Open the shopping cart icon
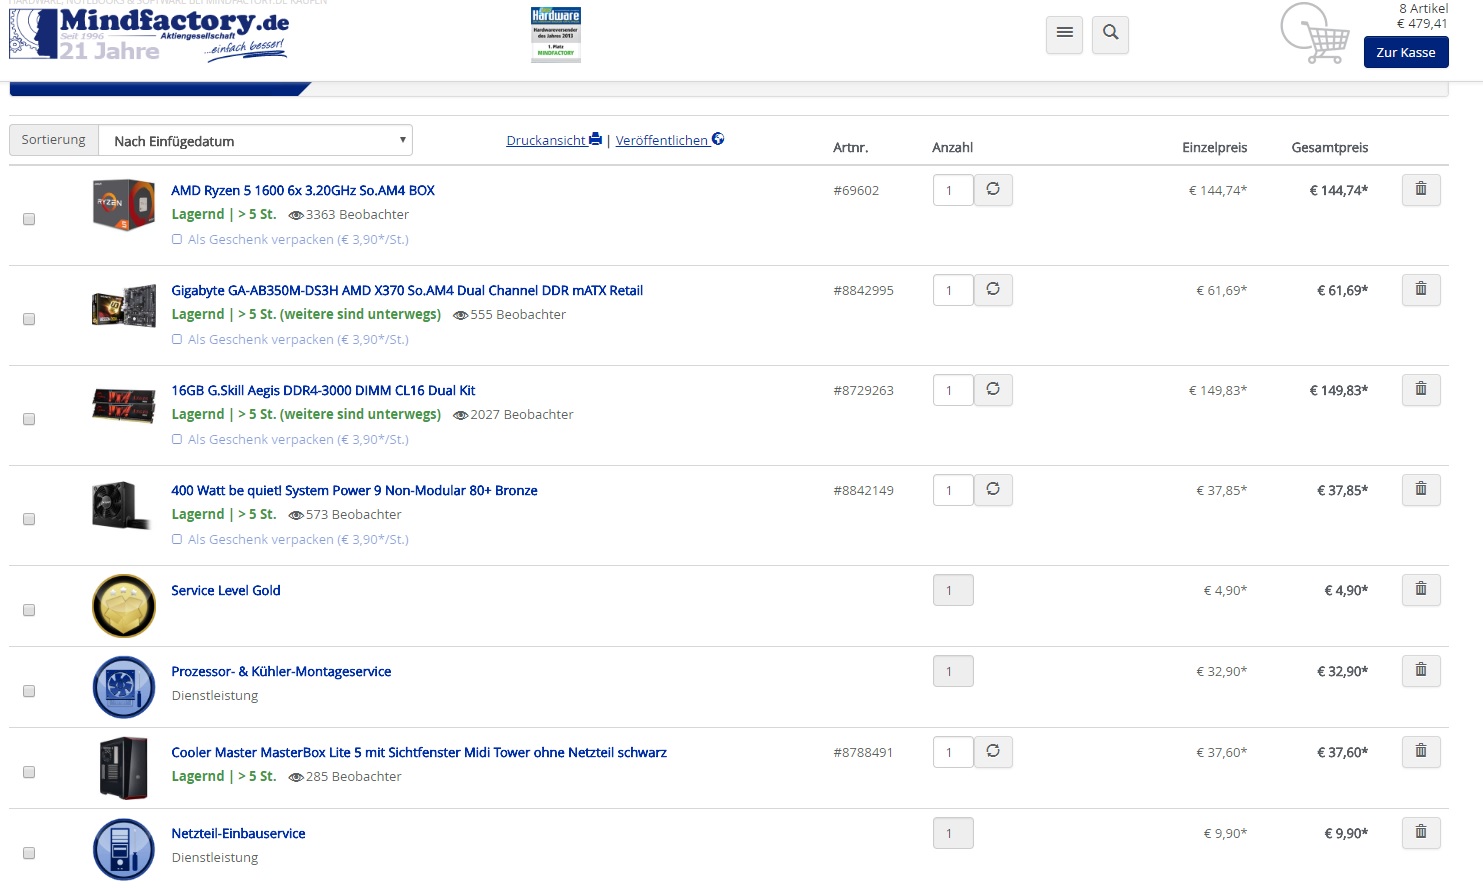Image resolution: width=1483 pixels, height=888 pixels. (x=1316, y=34)
